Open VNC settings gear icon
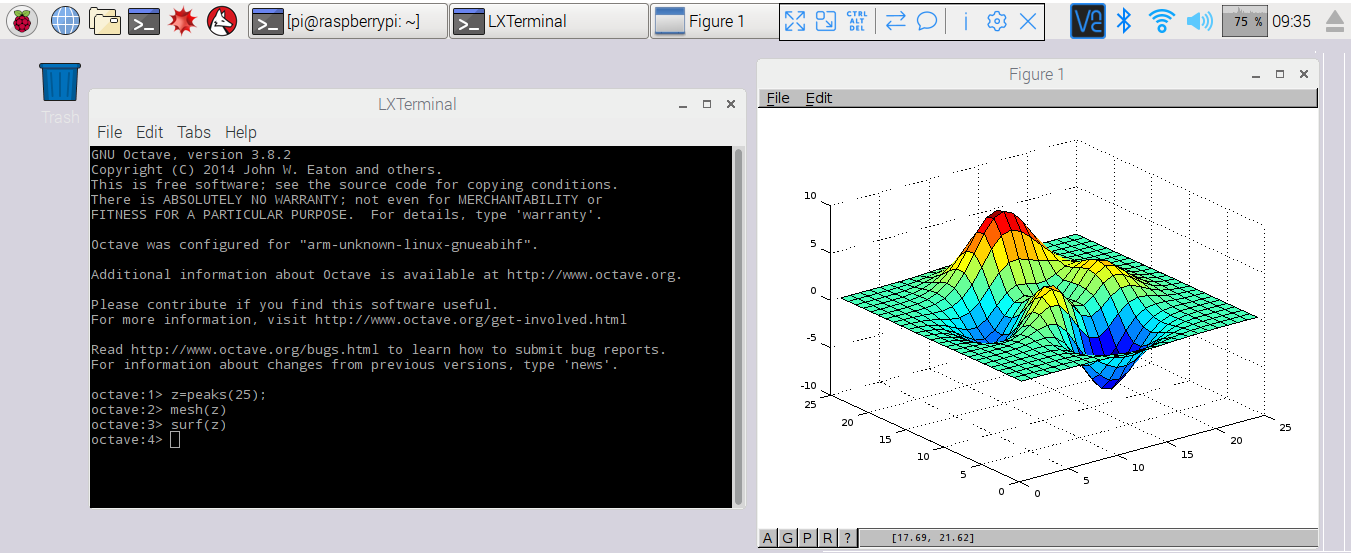Screen dimensions: 1351x554 (x=996, y=21)
